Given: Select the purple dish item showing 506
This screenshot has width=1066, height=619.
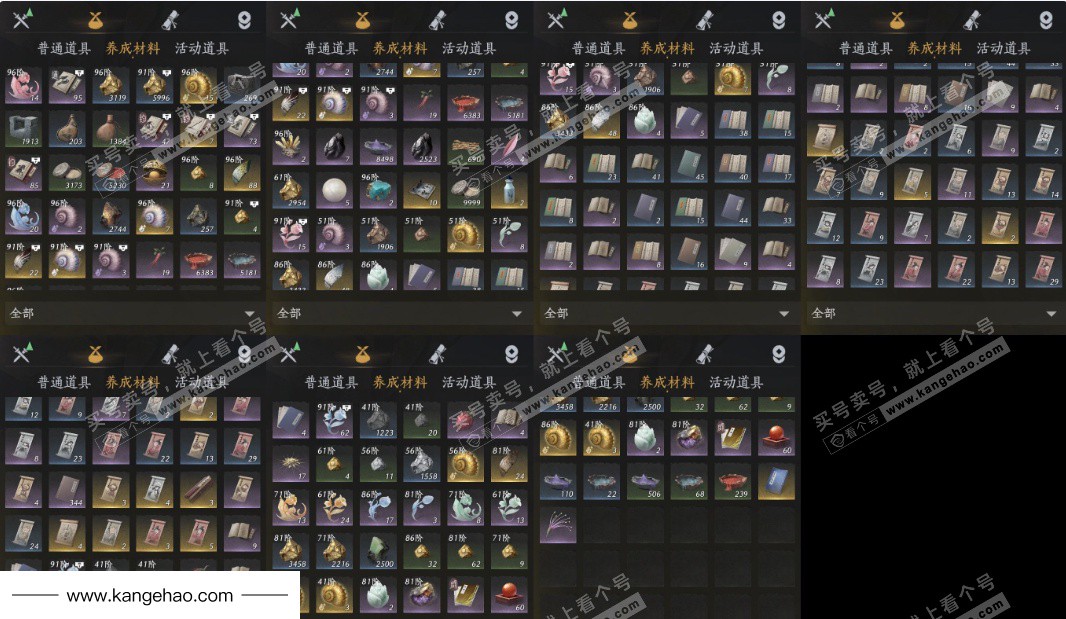Looking at the screenshot, I should point(645,482).
